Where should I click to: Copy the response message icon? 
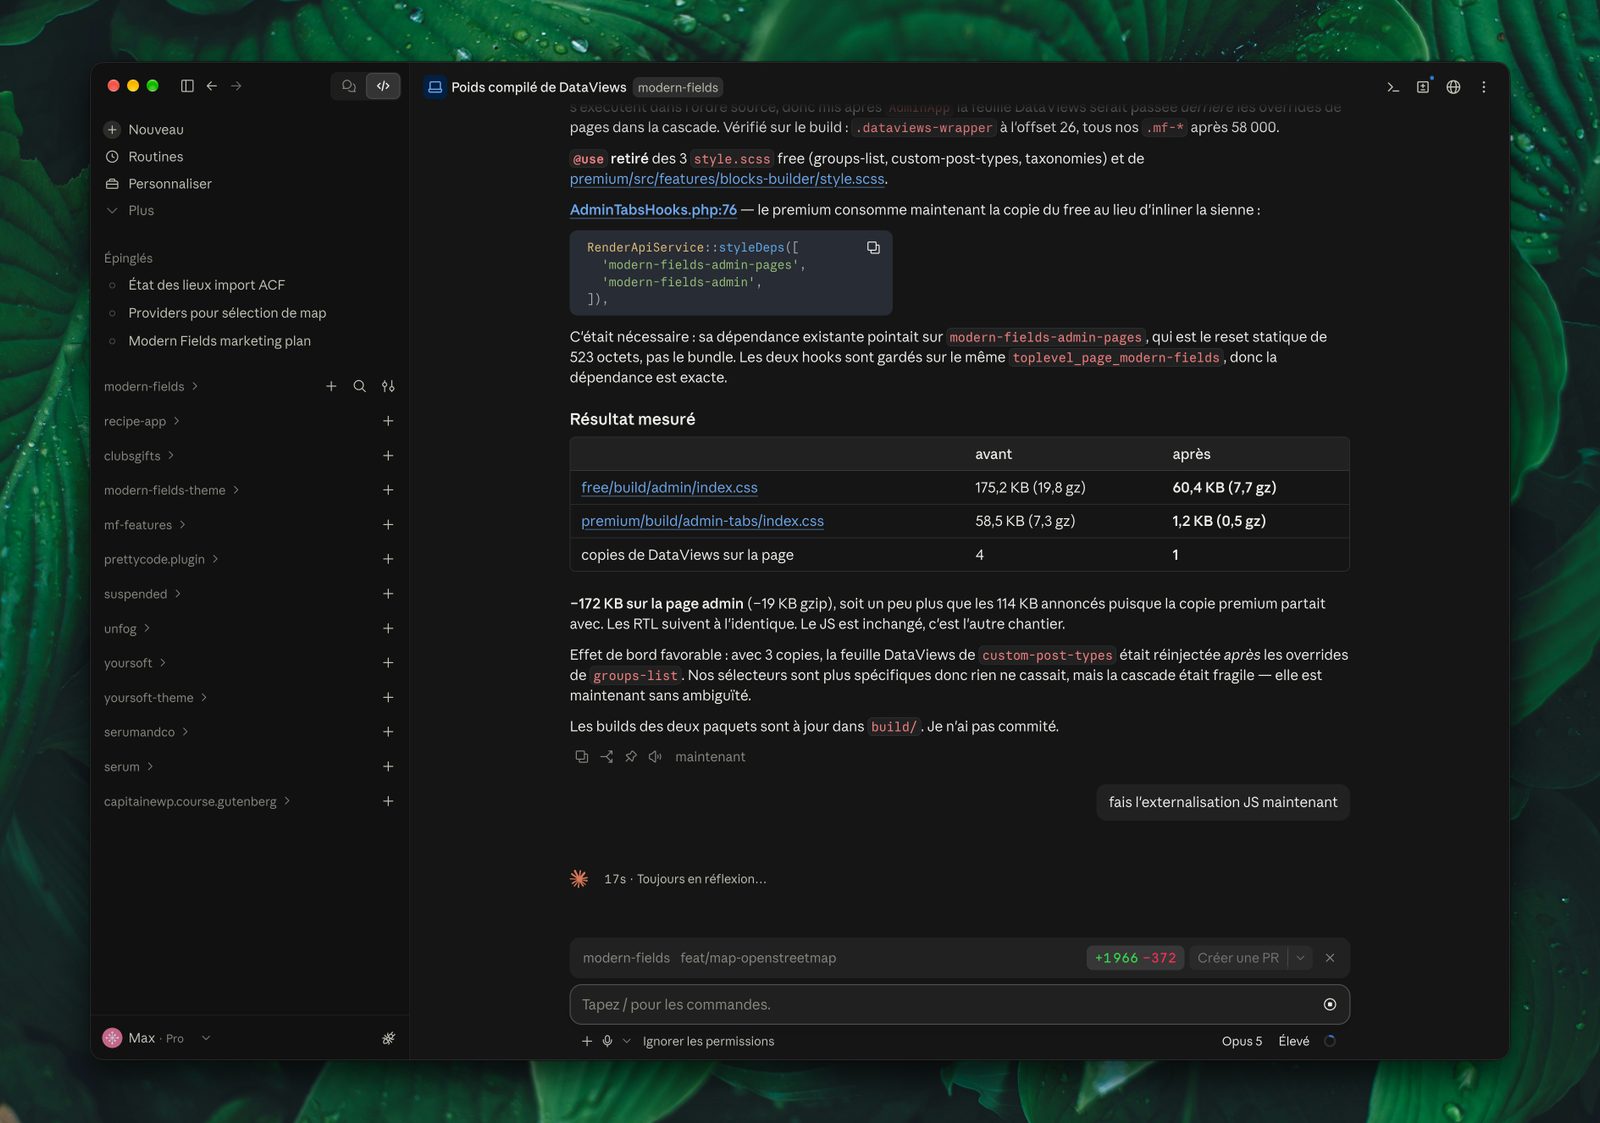pos(581,757)
